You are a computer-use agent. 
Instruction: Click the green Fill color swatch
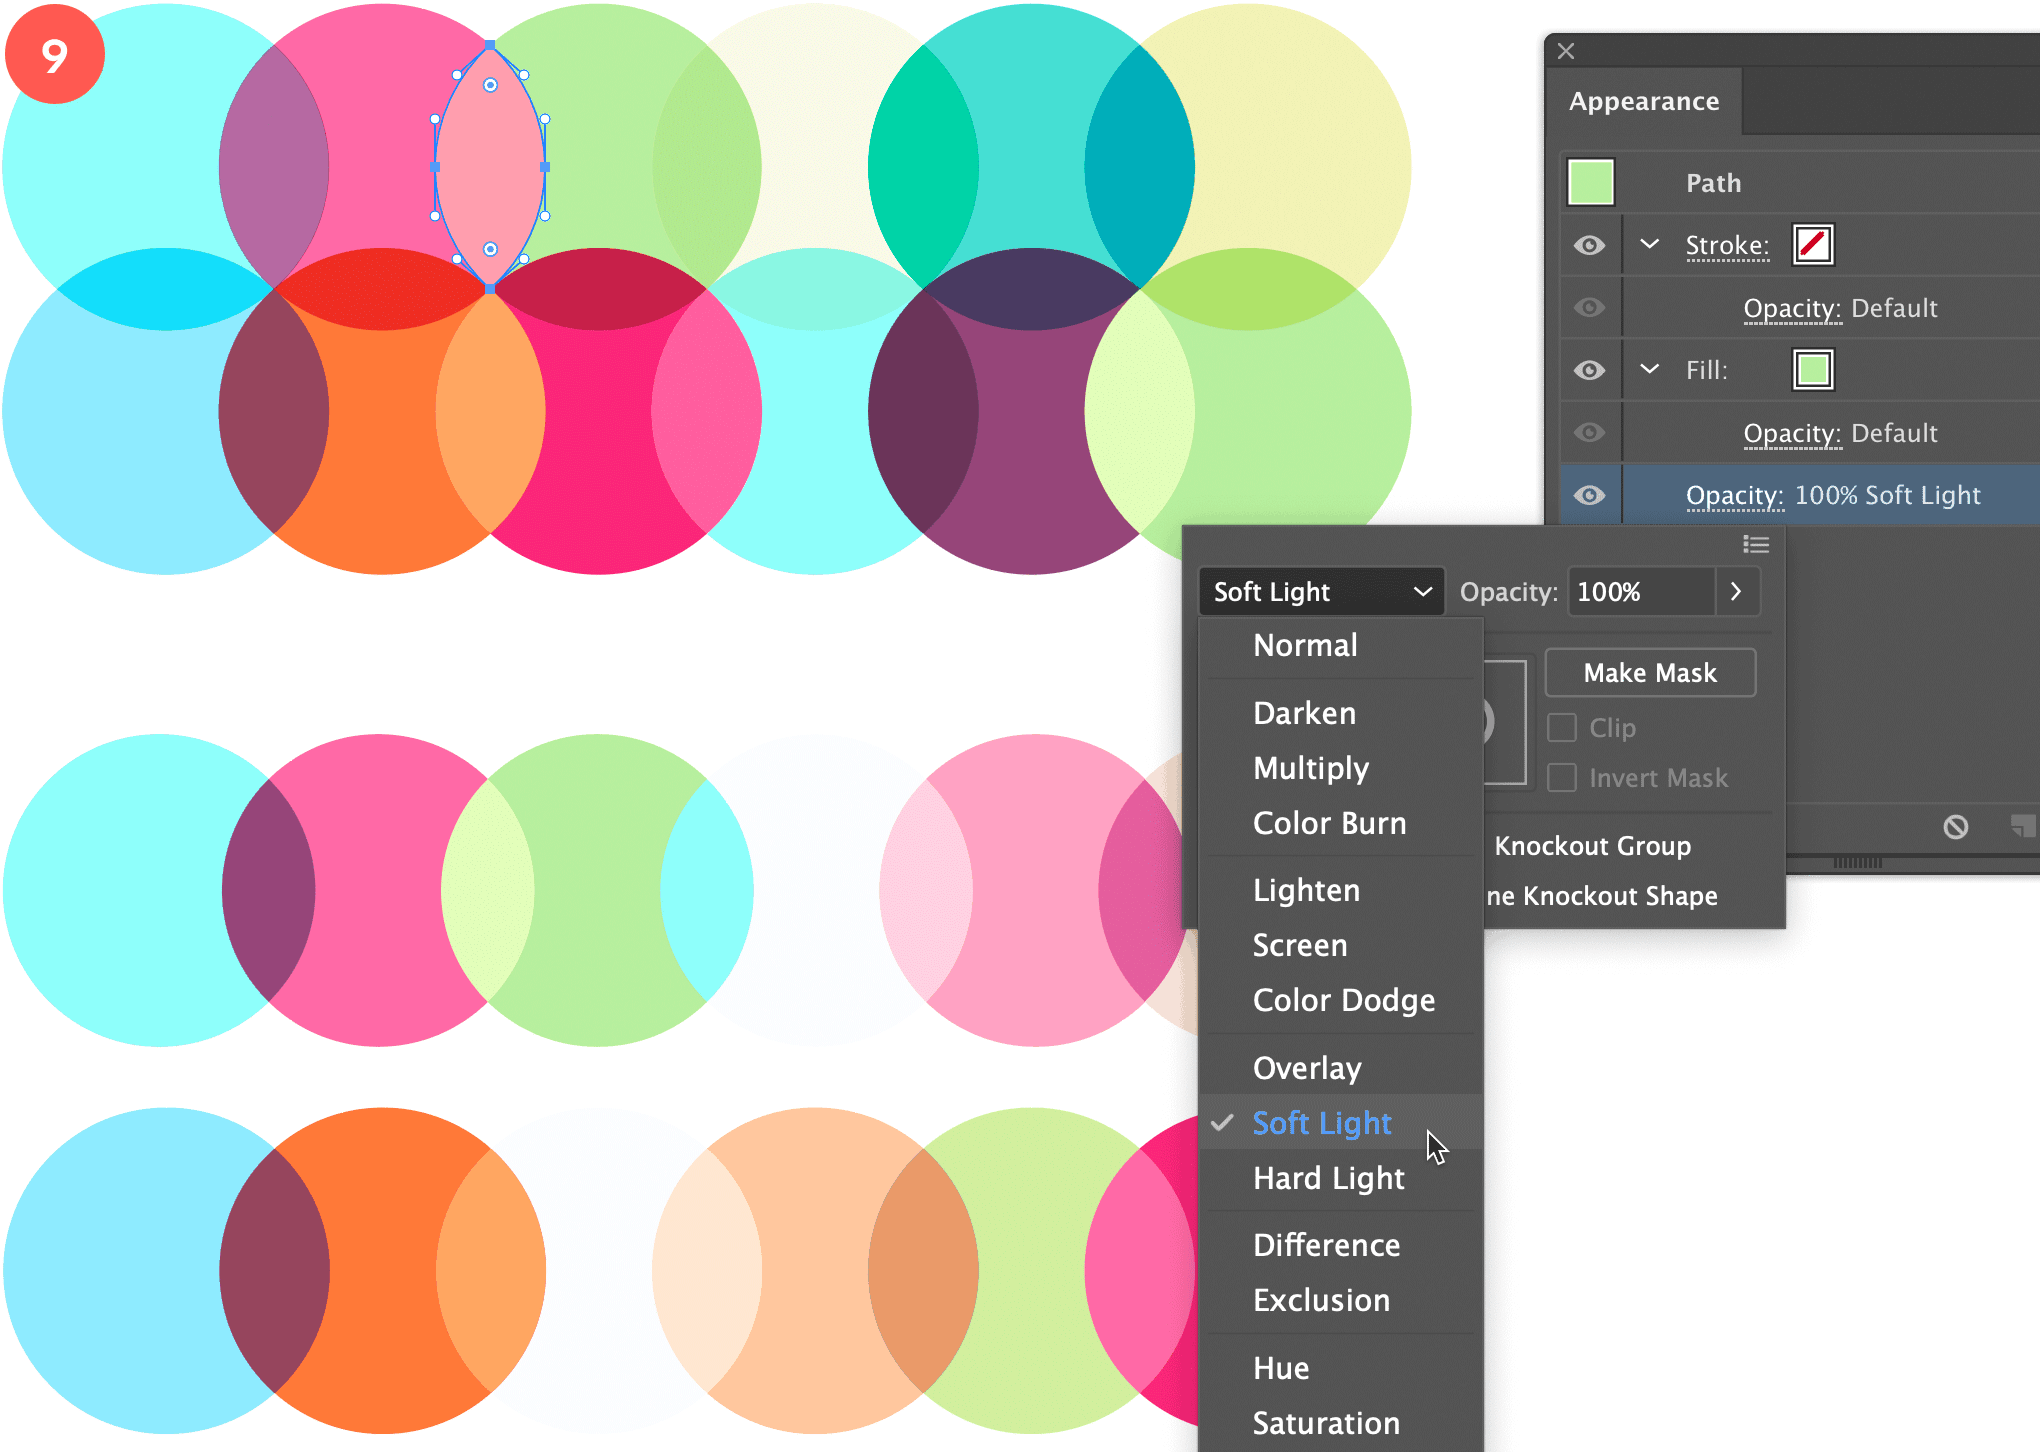coord(1812,370)
